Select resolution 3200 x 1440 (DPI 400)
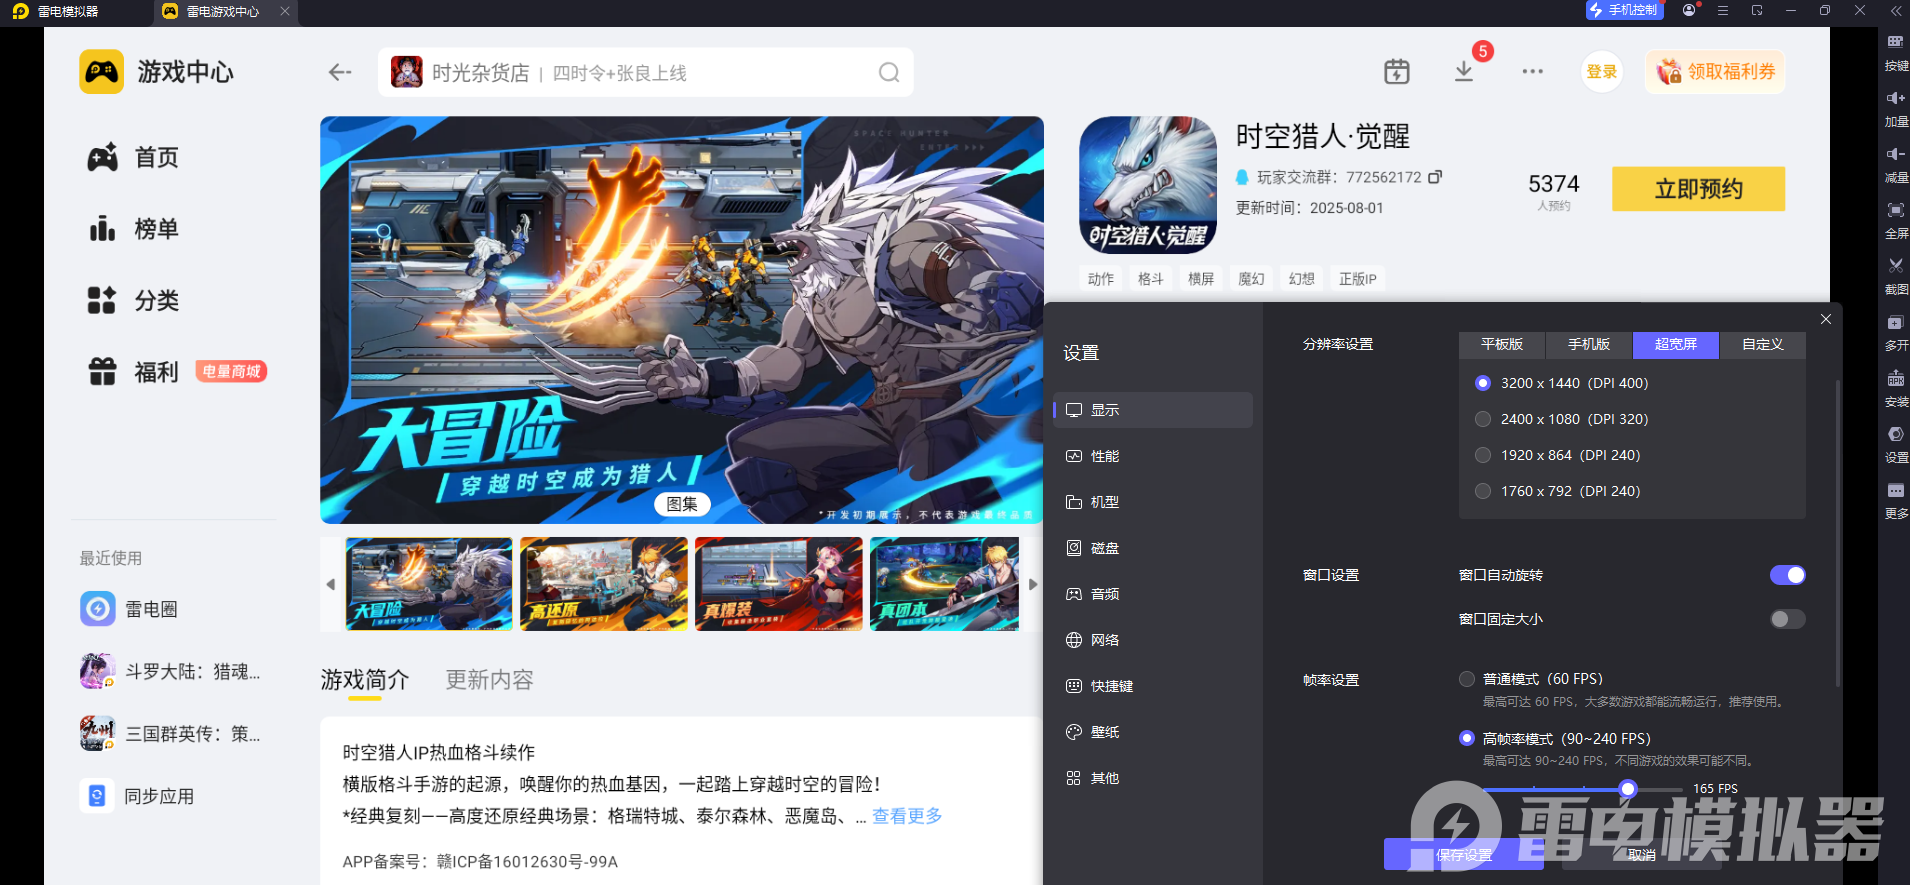 click(1483, 383)
